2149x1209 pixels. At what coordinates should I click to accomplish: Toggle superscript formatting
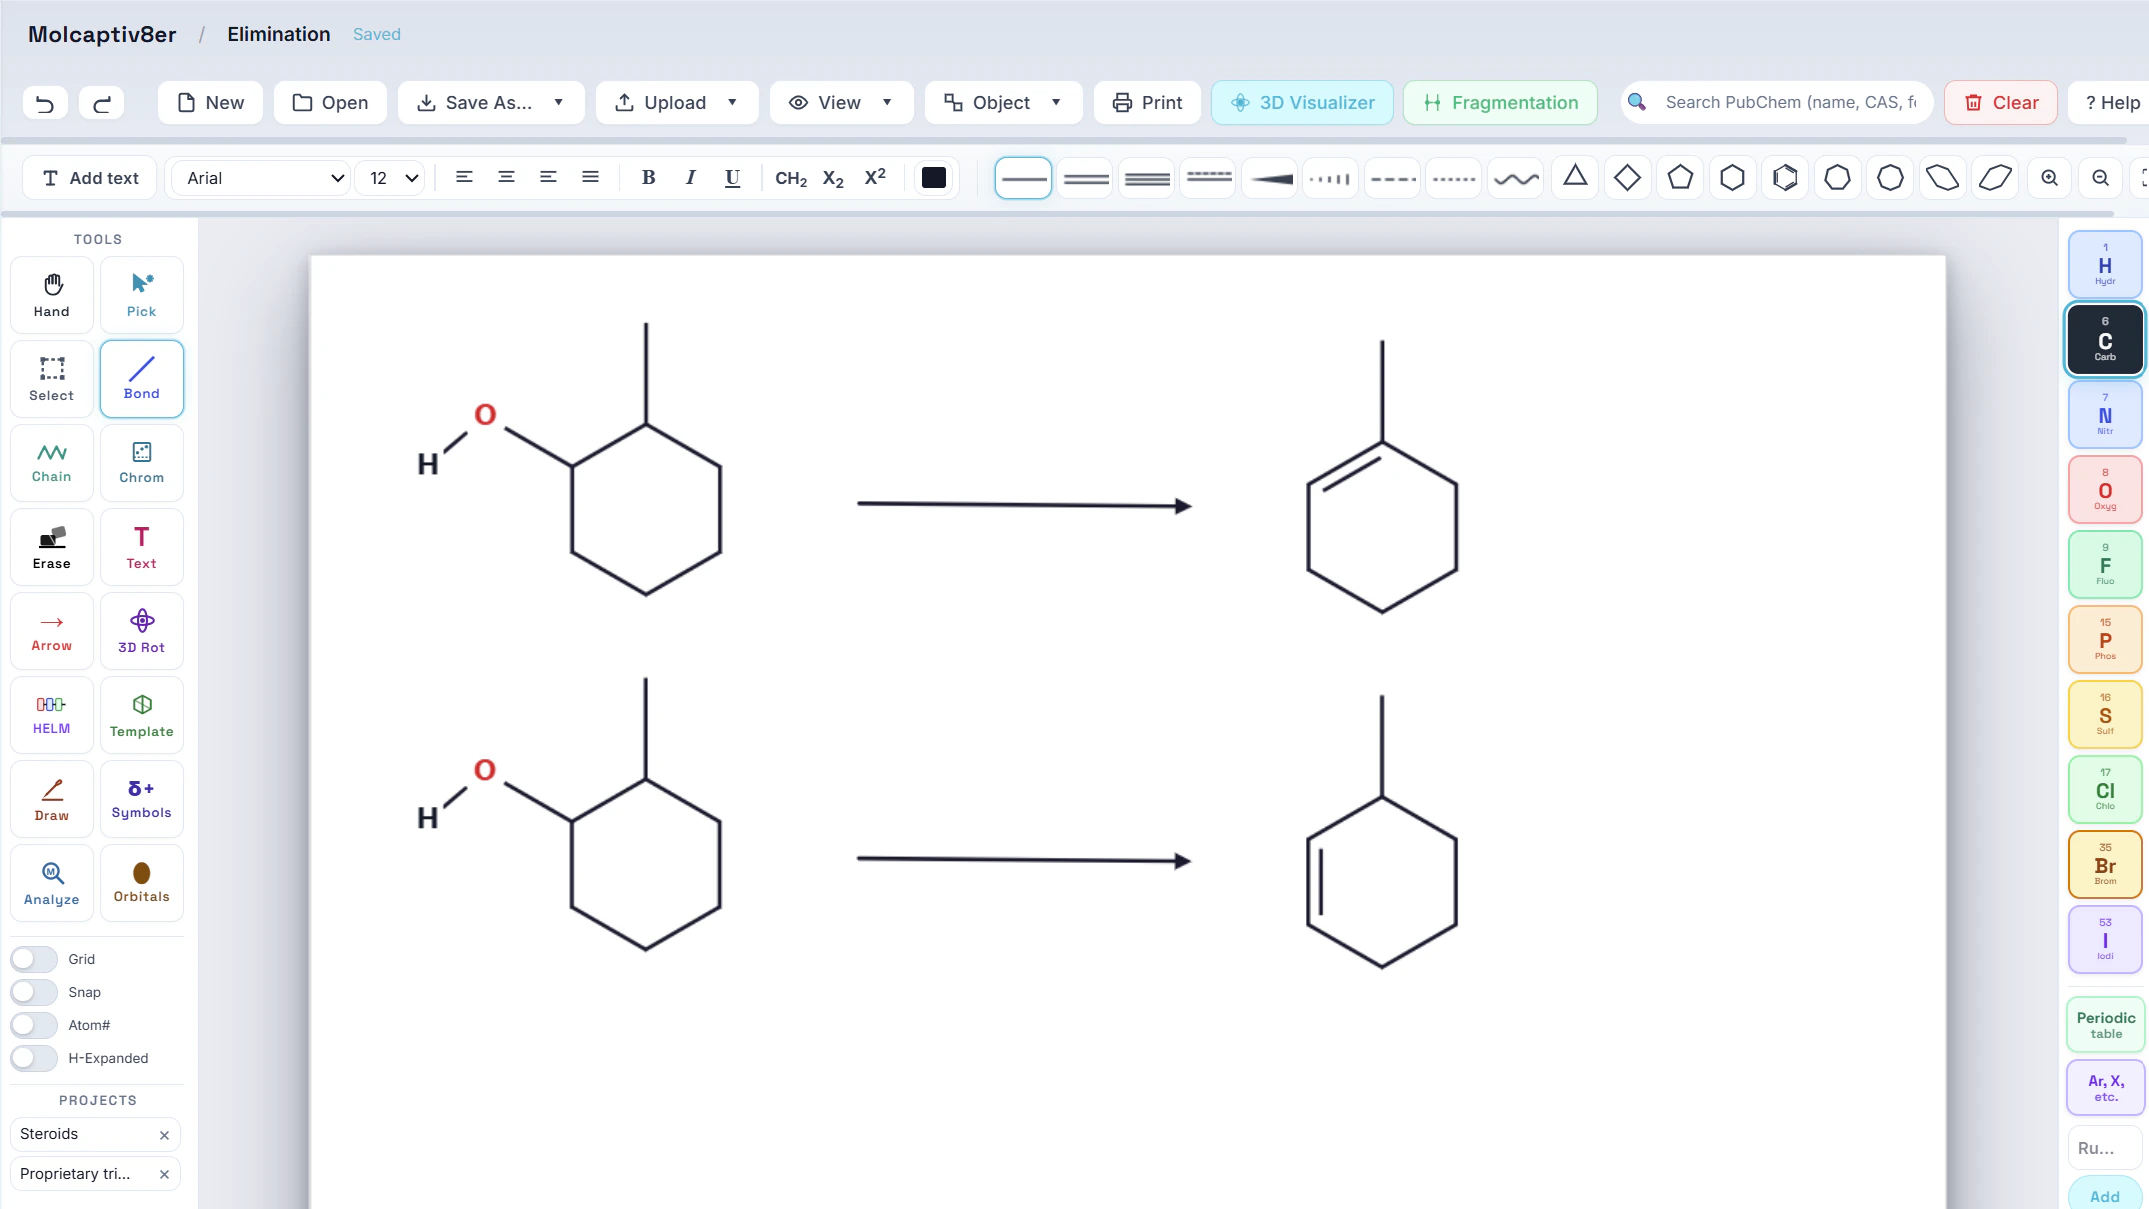click(x=875, y=178)
